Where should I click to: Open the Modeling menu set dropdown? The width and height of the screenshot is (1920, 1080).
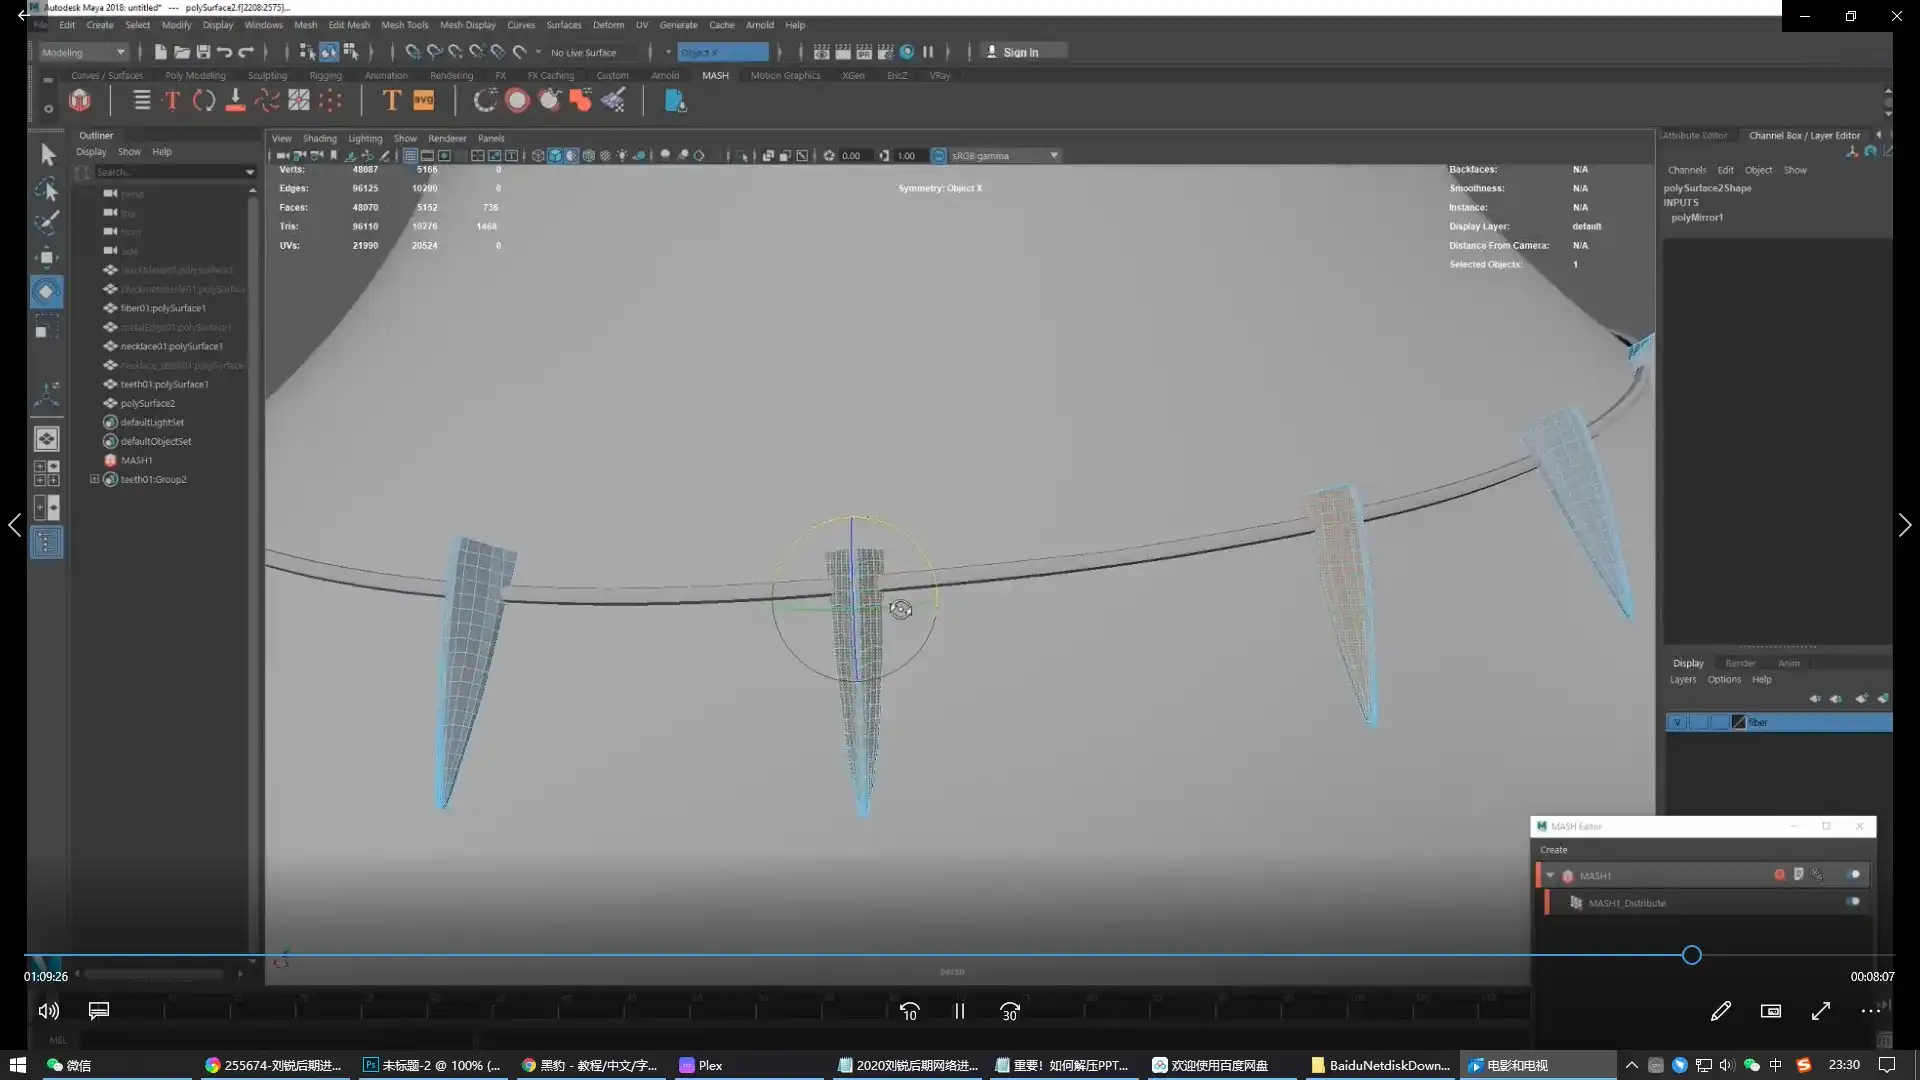tap(84, 52)
